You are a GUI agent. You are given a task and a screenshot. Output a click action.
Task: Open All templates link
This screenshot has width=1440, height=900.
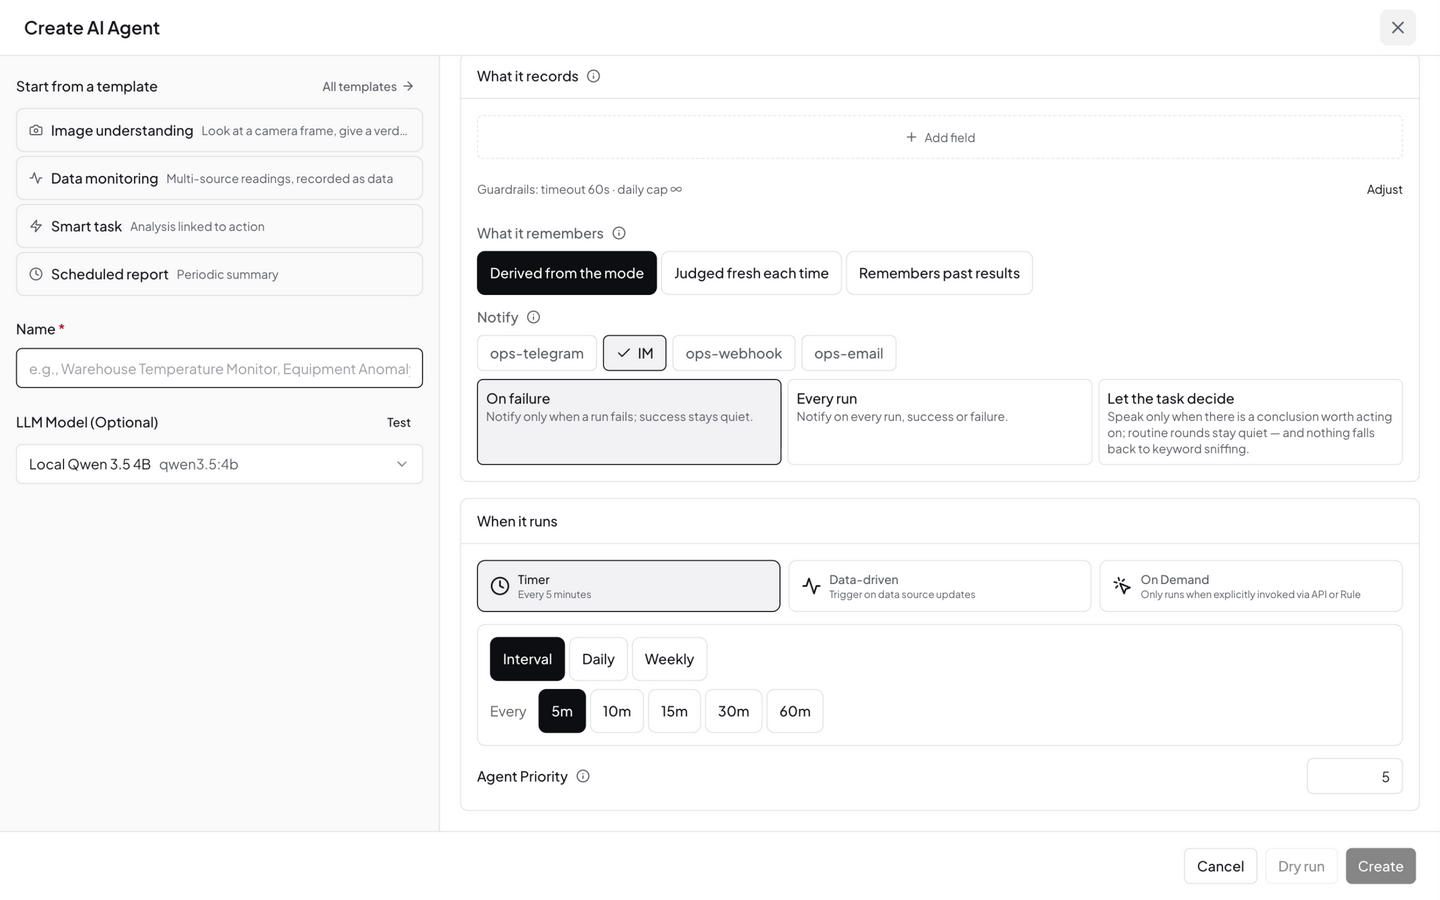click(x=368, y=86)
